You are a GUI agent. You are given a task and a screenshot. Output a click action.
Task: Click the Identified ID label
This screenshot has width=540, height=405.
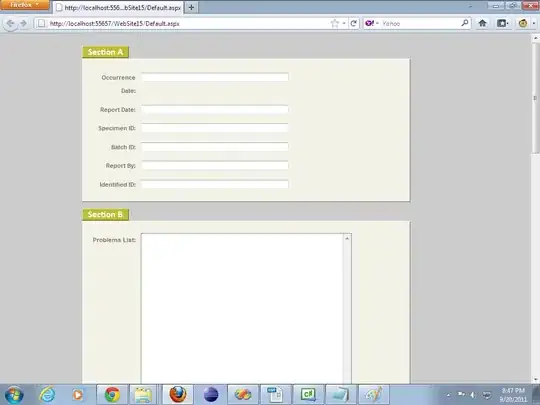coord(117,185)
